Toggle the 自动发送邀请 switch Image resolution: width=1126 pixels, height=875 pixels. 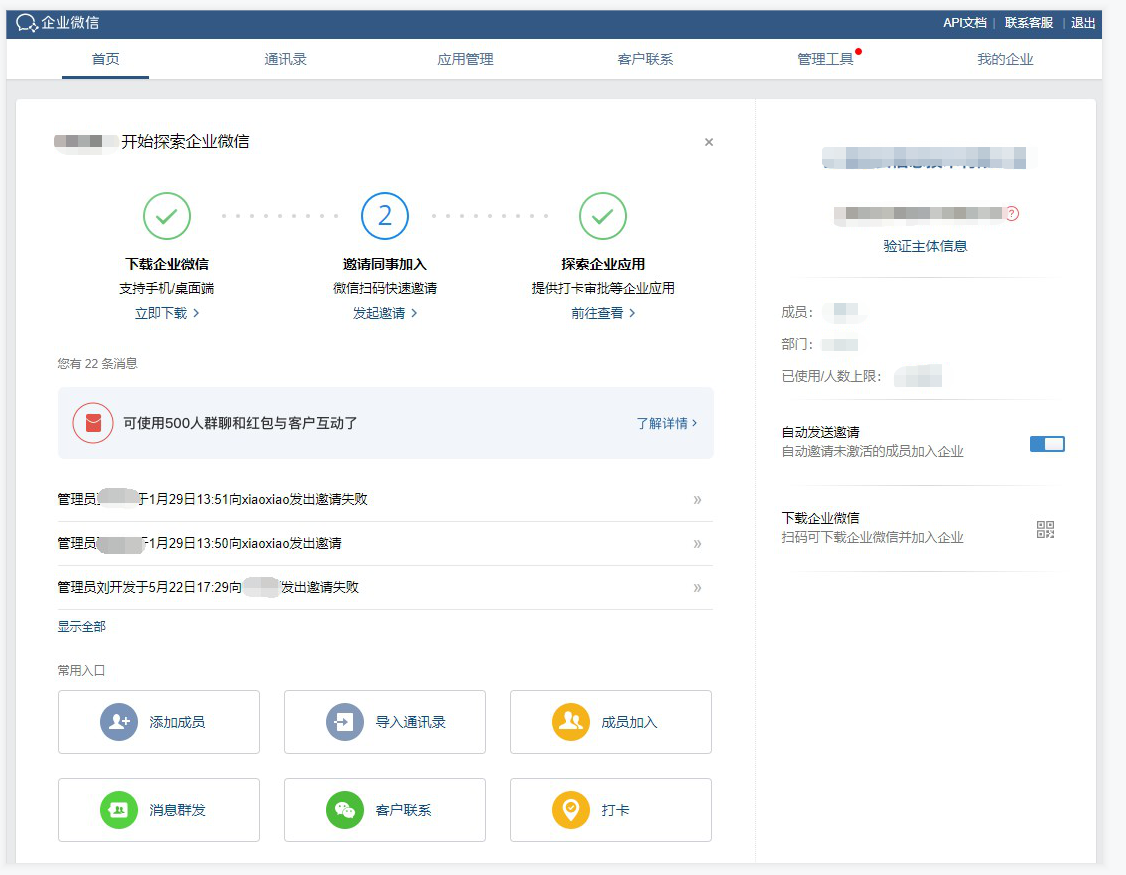(x=1047, y=444)
